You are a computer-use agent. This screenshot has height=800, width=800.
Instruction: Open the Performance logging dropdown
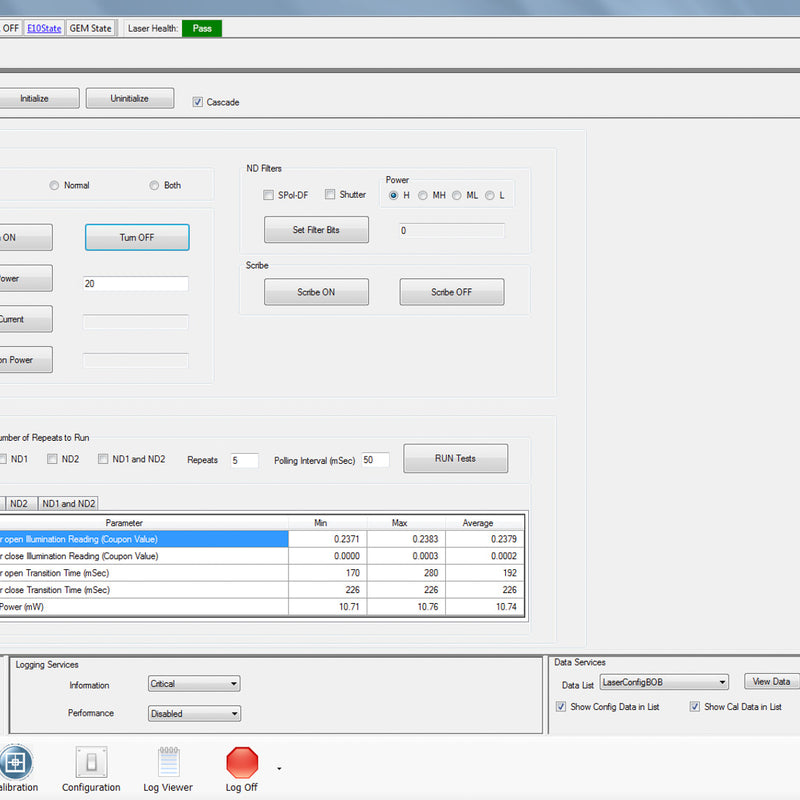click(193, 714)
